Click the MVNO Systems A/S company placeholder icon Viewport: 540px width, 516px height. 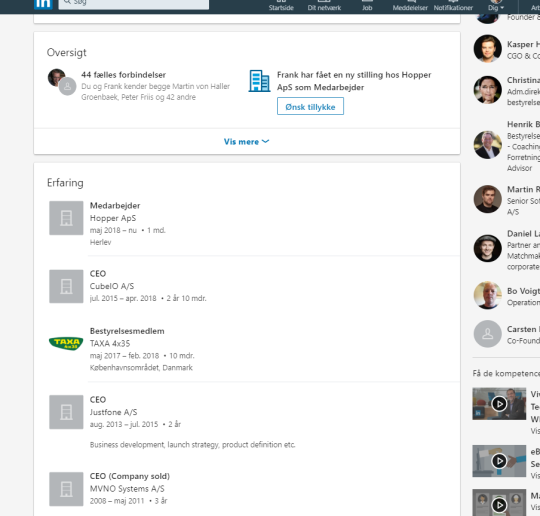(x=66, y=489)
